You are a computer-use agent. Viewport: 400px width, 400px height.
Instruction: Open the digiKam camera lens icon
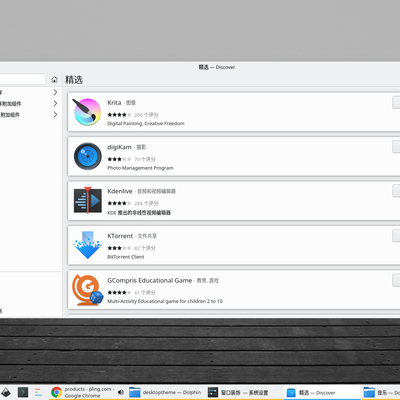coord(88,156)
